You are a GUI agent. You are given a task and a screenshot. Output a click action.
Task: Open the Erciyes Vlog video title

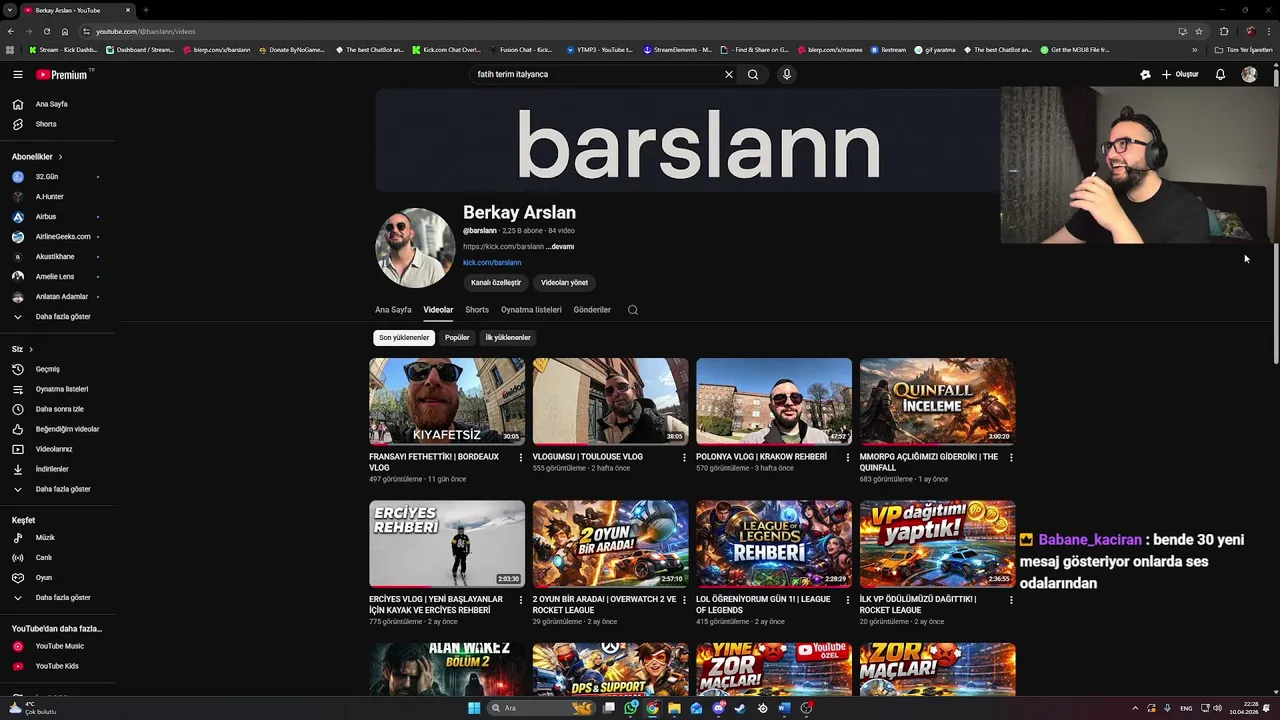tap(436, 604)
